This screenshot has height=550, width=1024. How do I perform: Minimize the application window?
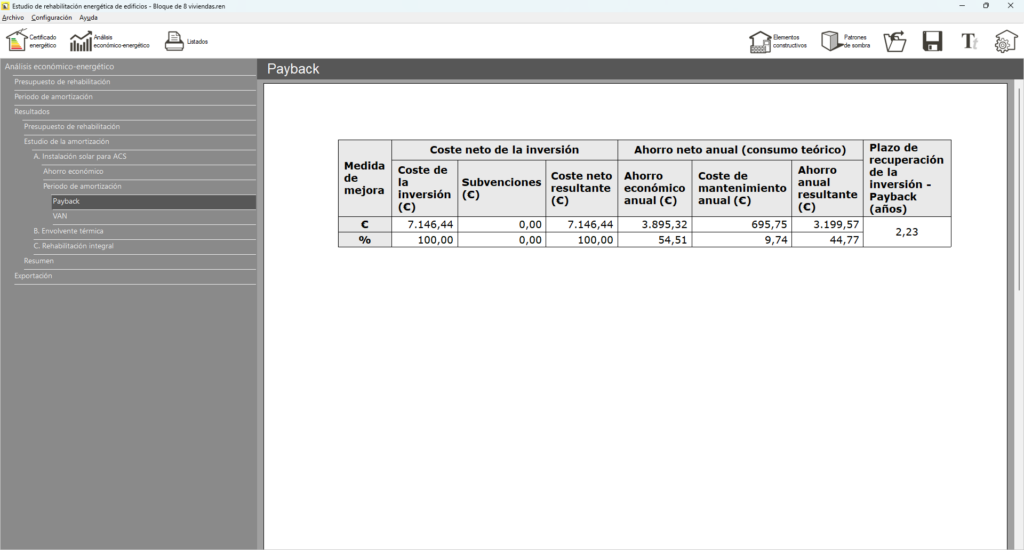(x=961, y=6)
